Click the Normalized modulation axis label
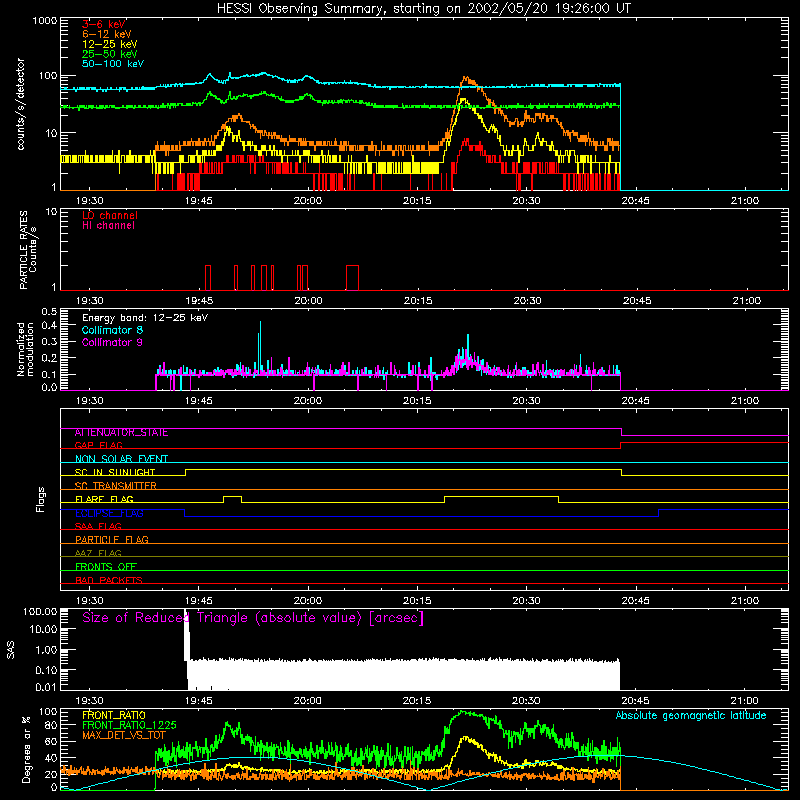Viewport: 800px width, 800px height. [25, 349]
